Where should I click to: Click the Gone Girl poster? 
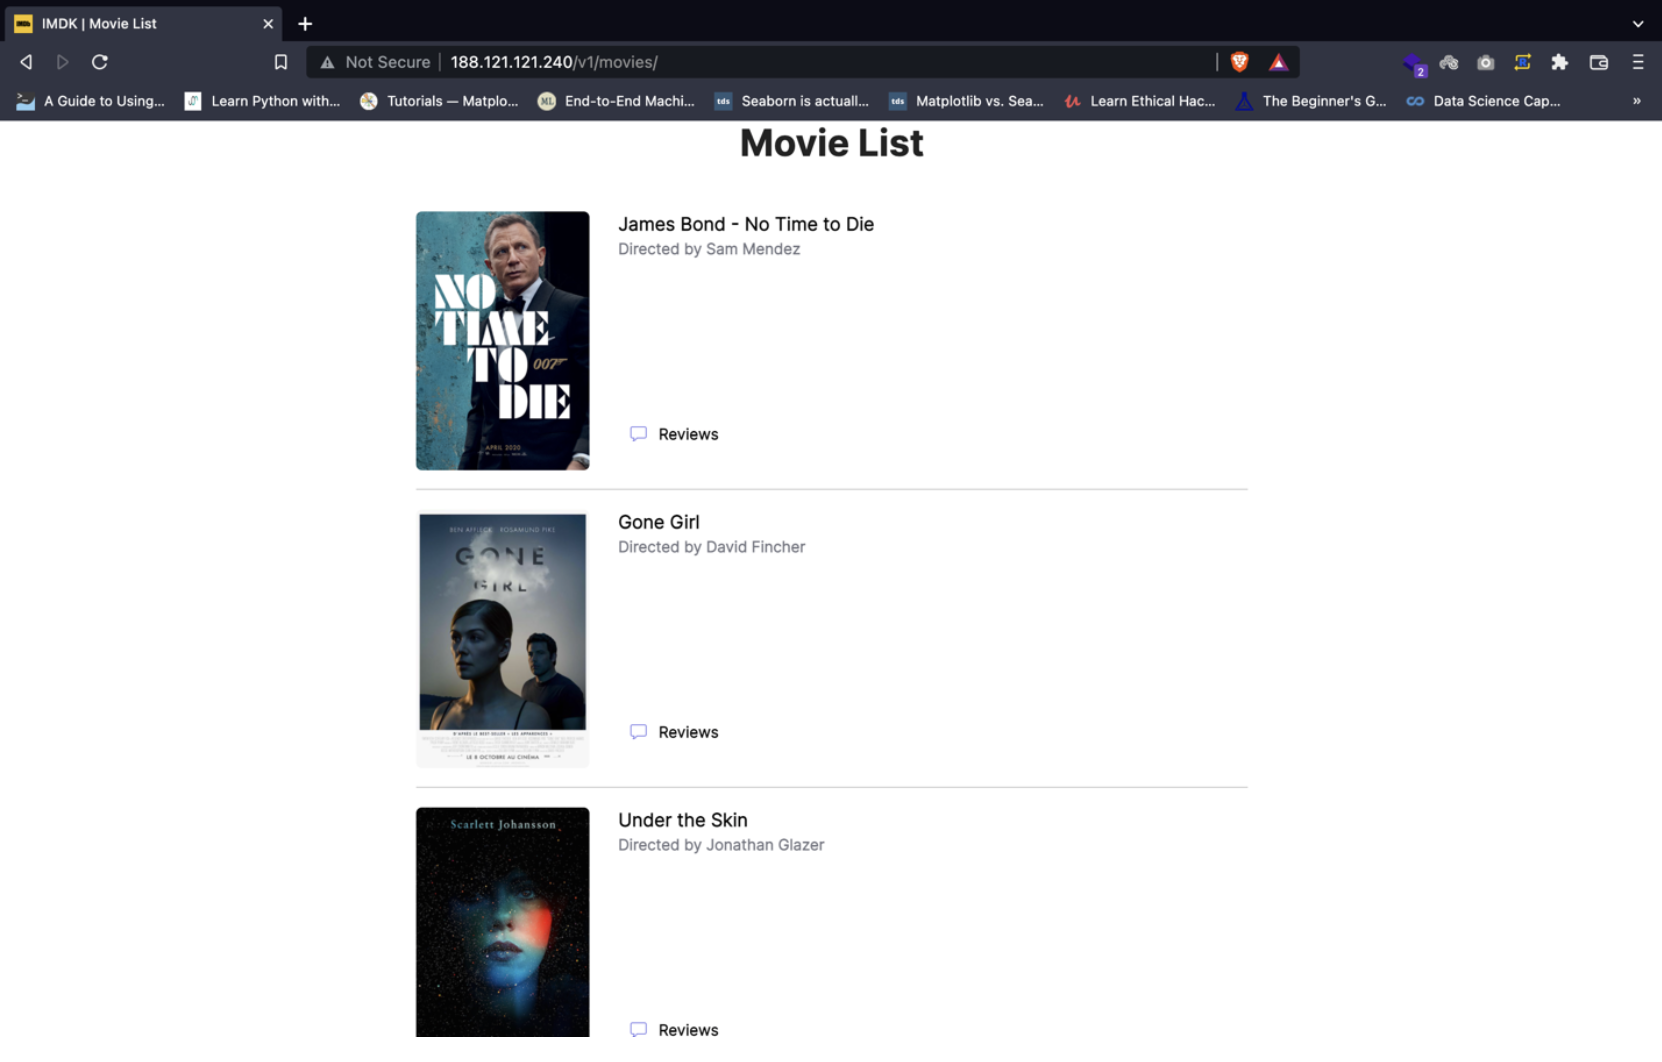pyautogui.click(x=503, y=638)
